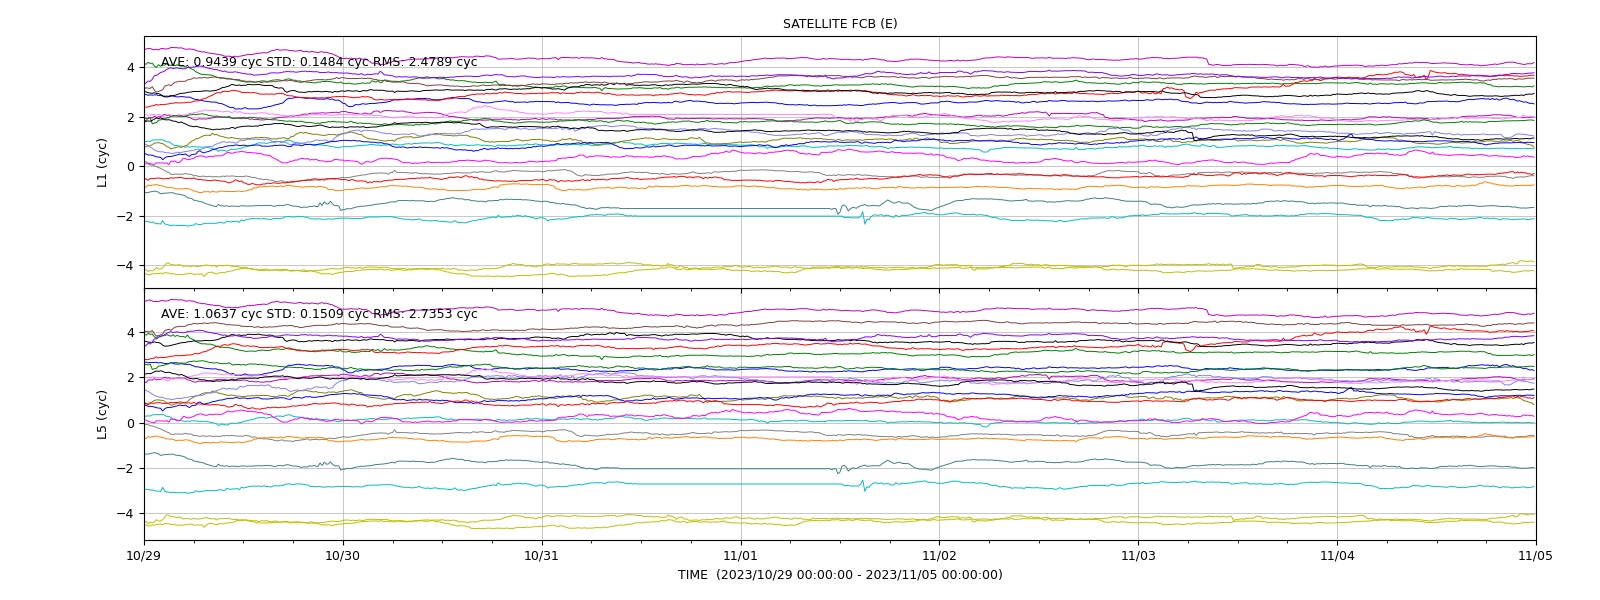Click the 11/04 x-axis tick label
This screenshot has height=600, width=1600.
point(1337,556)
